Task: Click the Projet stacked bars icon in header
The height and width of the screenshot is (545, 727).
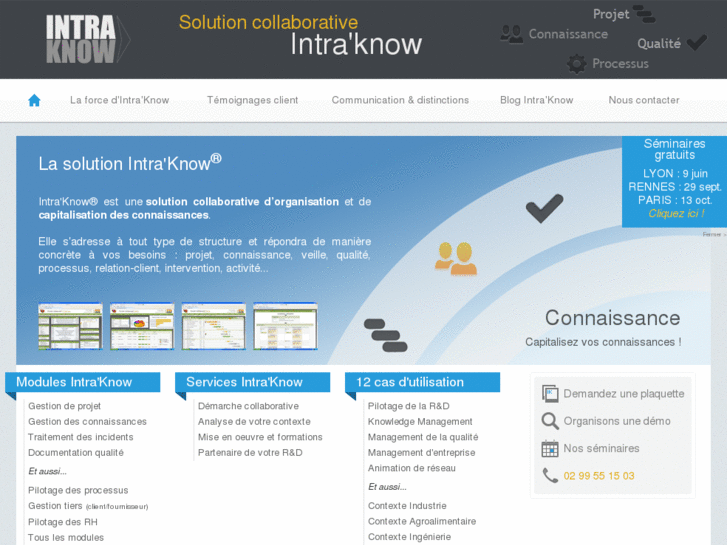Action: (644, 14)
